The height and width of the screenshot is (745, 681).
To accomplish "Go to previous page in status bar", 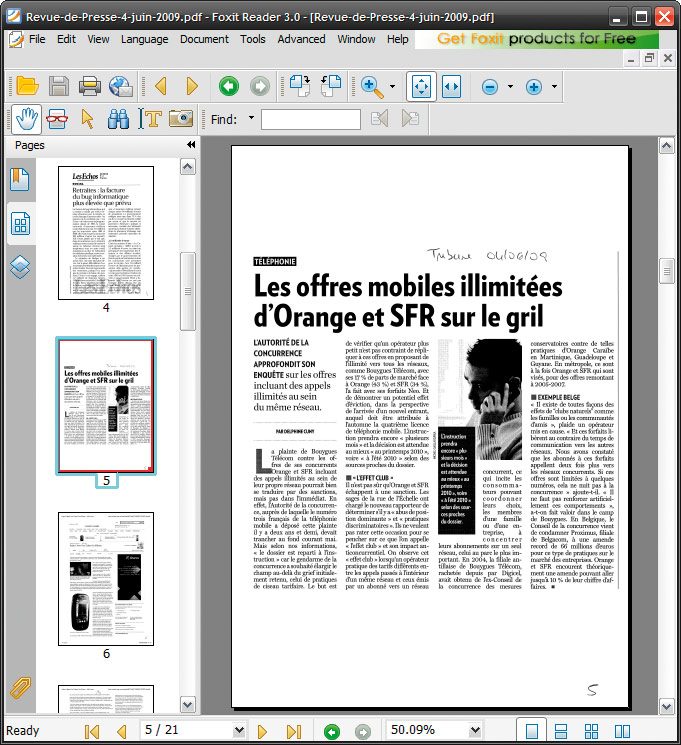I will tap(122, 731).
